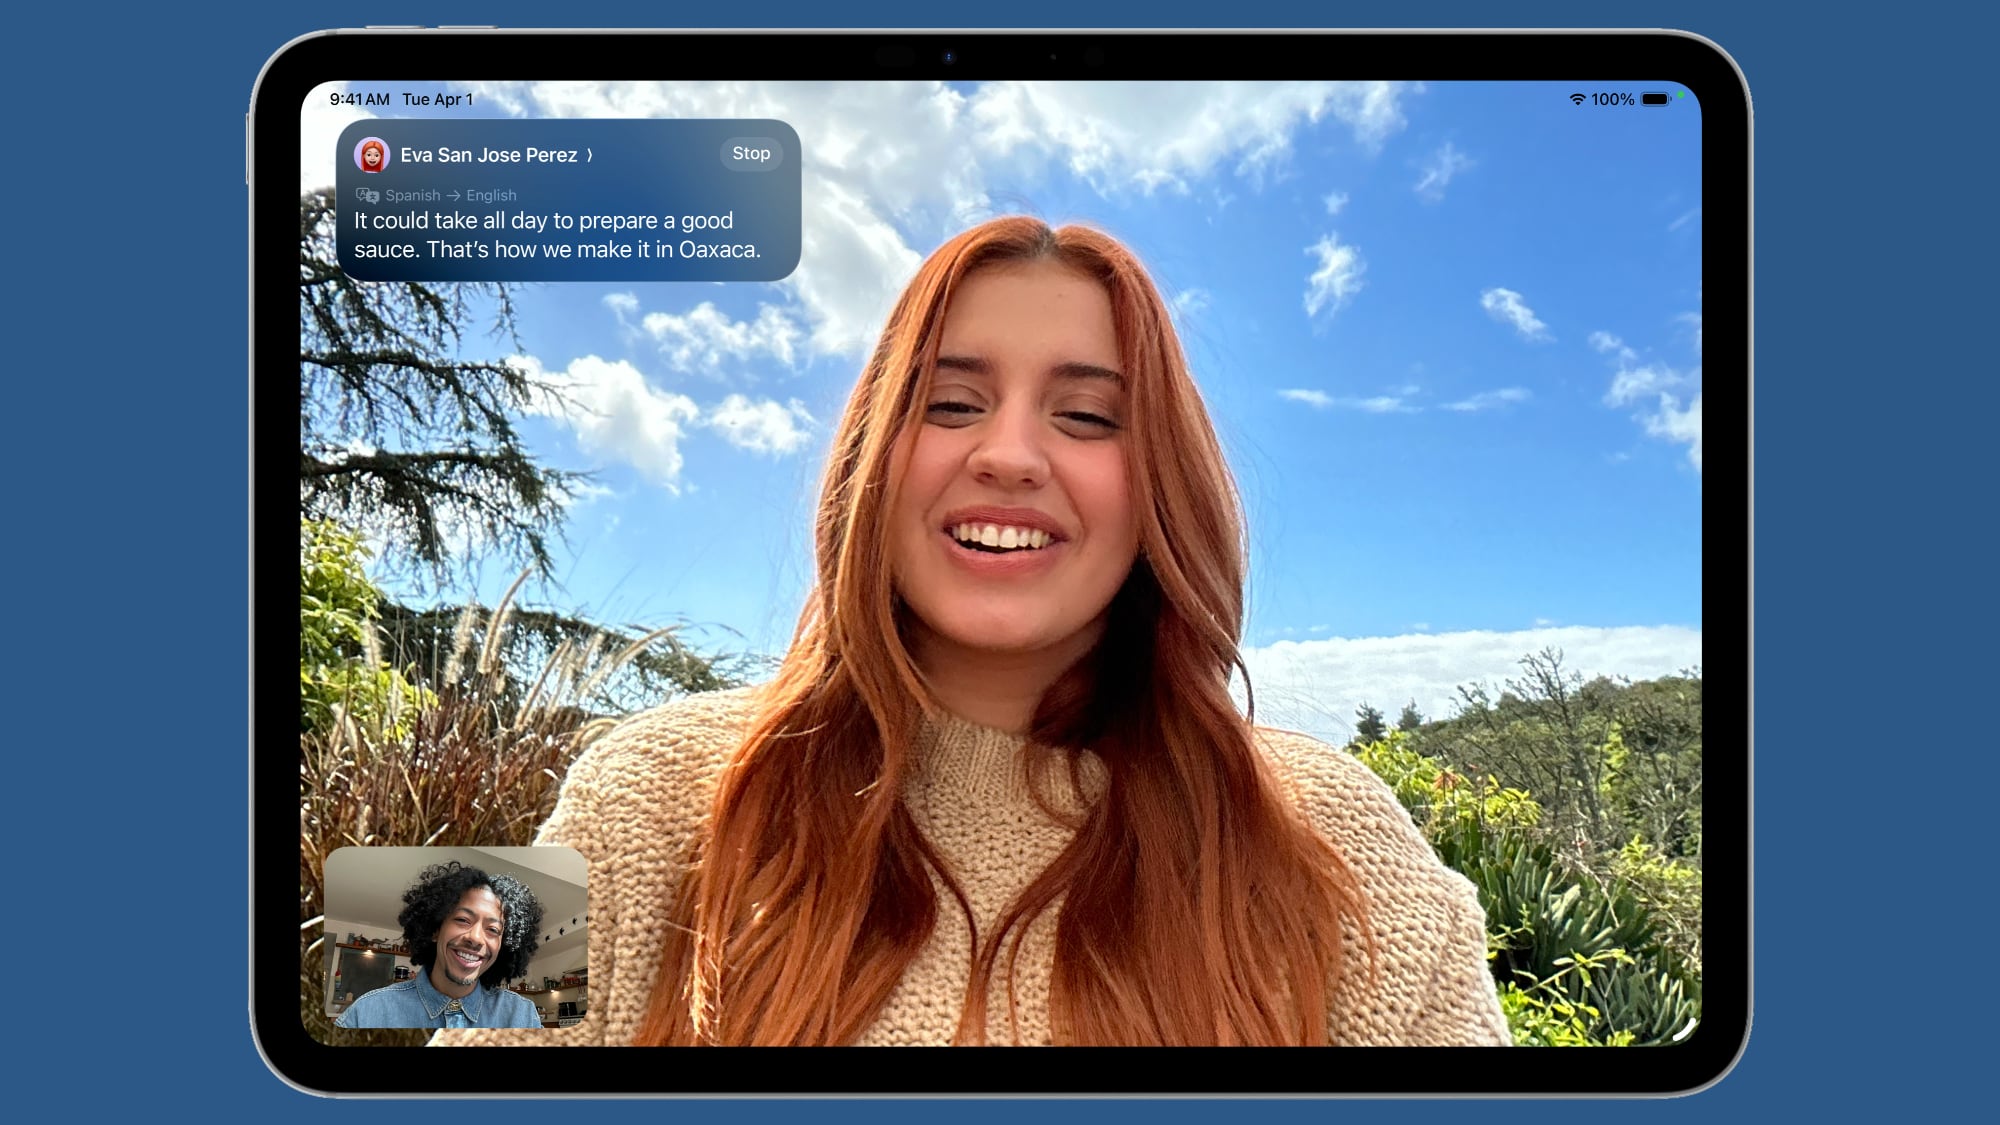Tap the self-view video thumbnail
Viewport: 2000px width, 1125px height.
click(456, 937)
